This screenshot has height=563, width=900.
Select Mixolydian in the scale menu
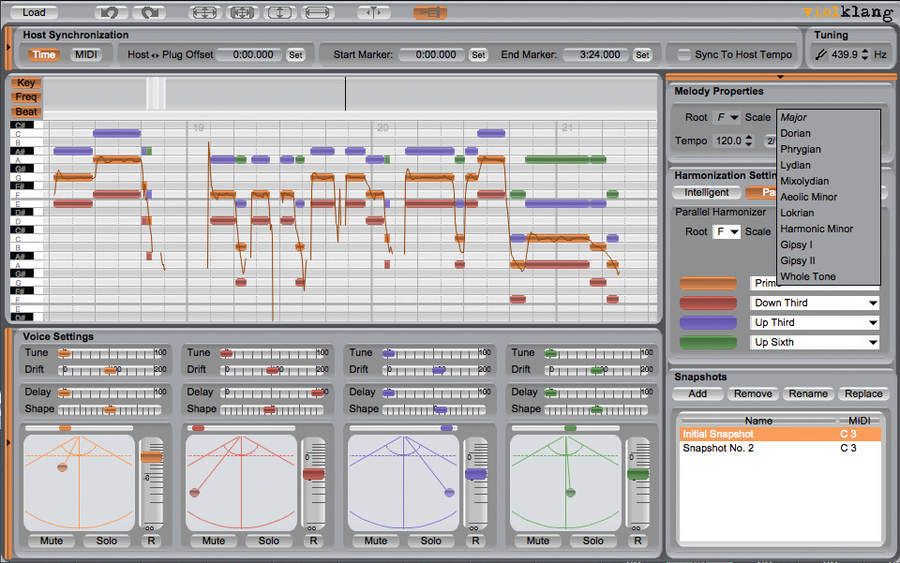(804, 181)
